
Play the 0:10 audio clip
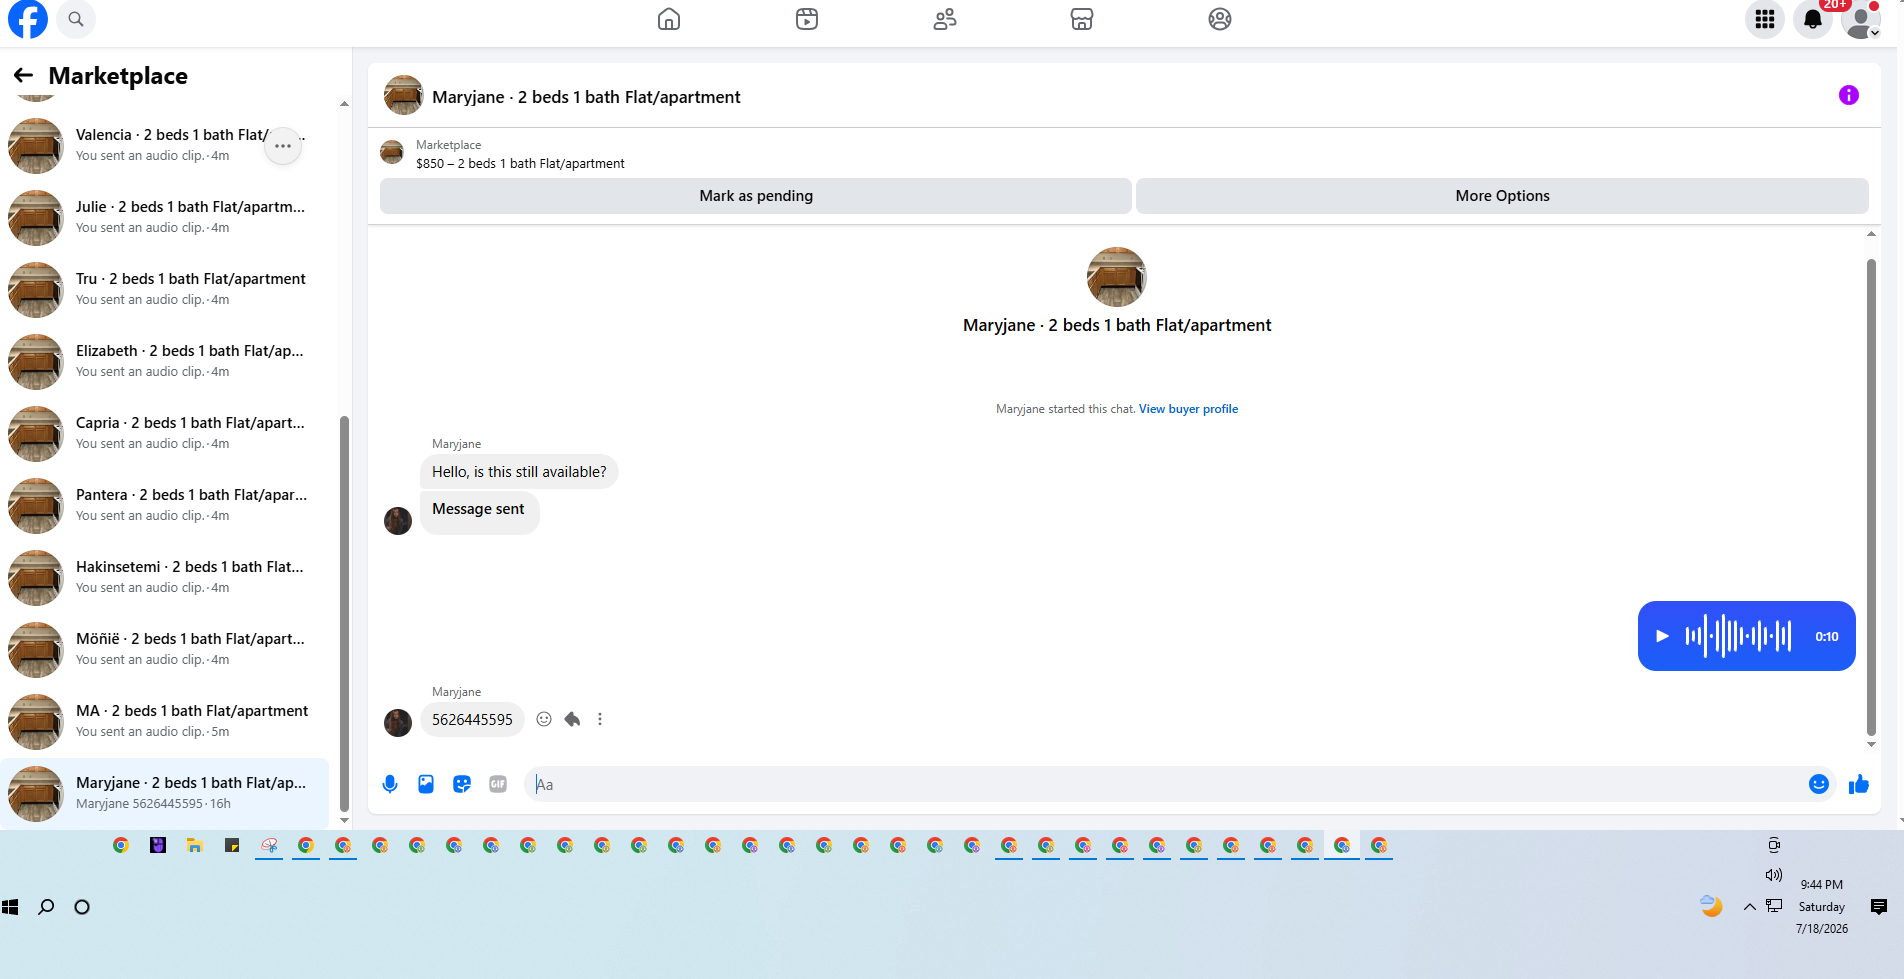coord(1662,636)
